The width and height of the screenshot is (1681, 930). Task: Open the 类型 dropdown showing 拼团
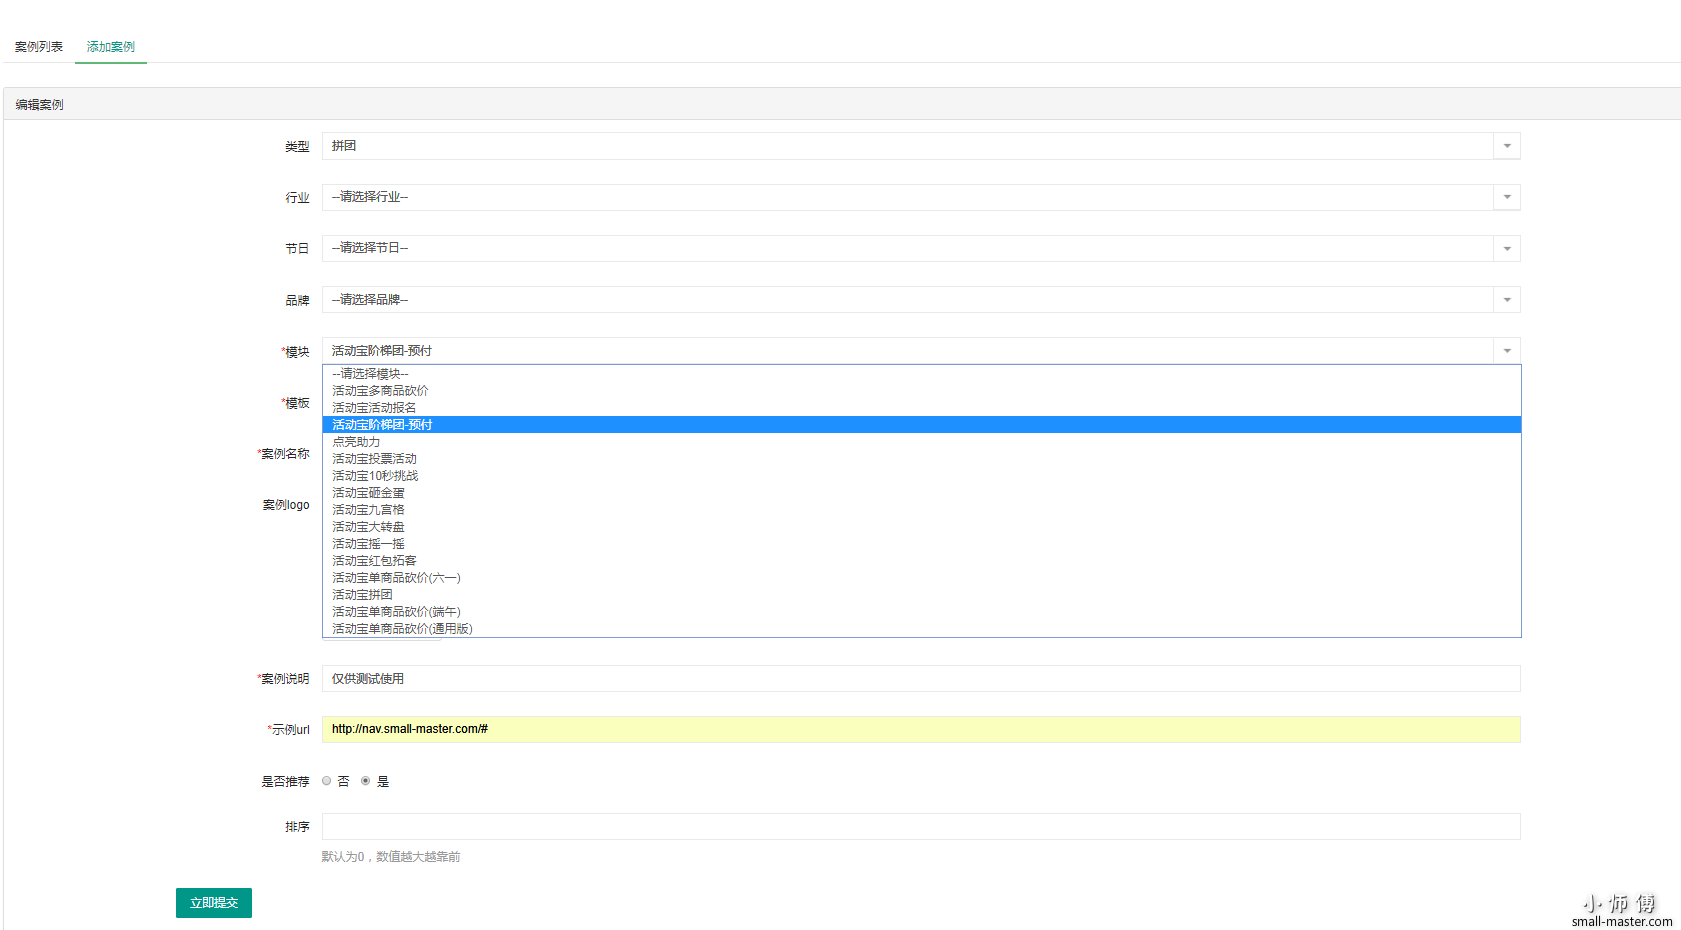pyautogui.click(x=921, y=146)
